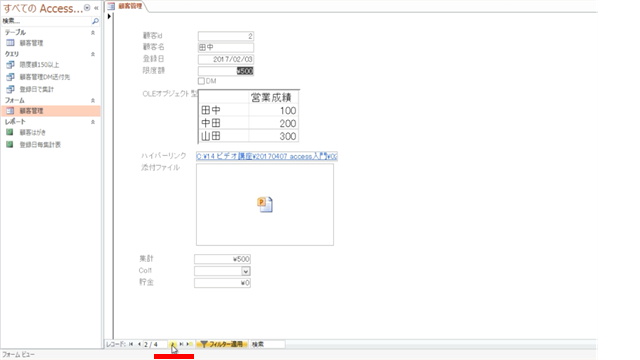Toggle the DM checkbox

tap(201, 81)
